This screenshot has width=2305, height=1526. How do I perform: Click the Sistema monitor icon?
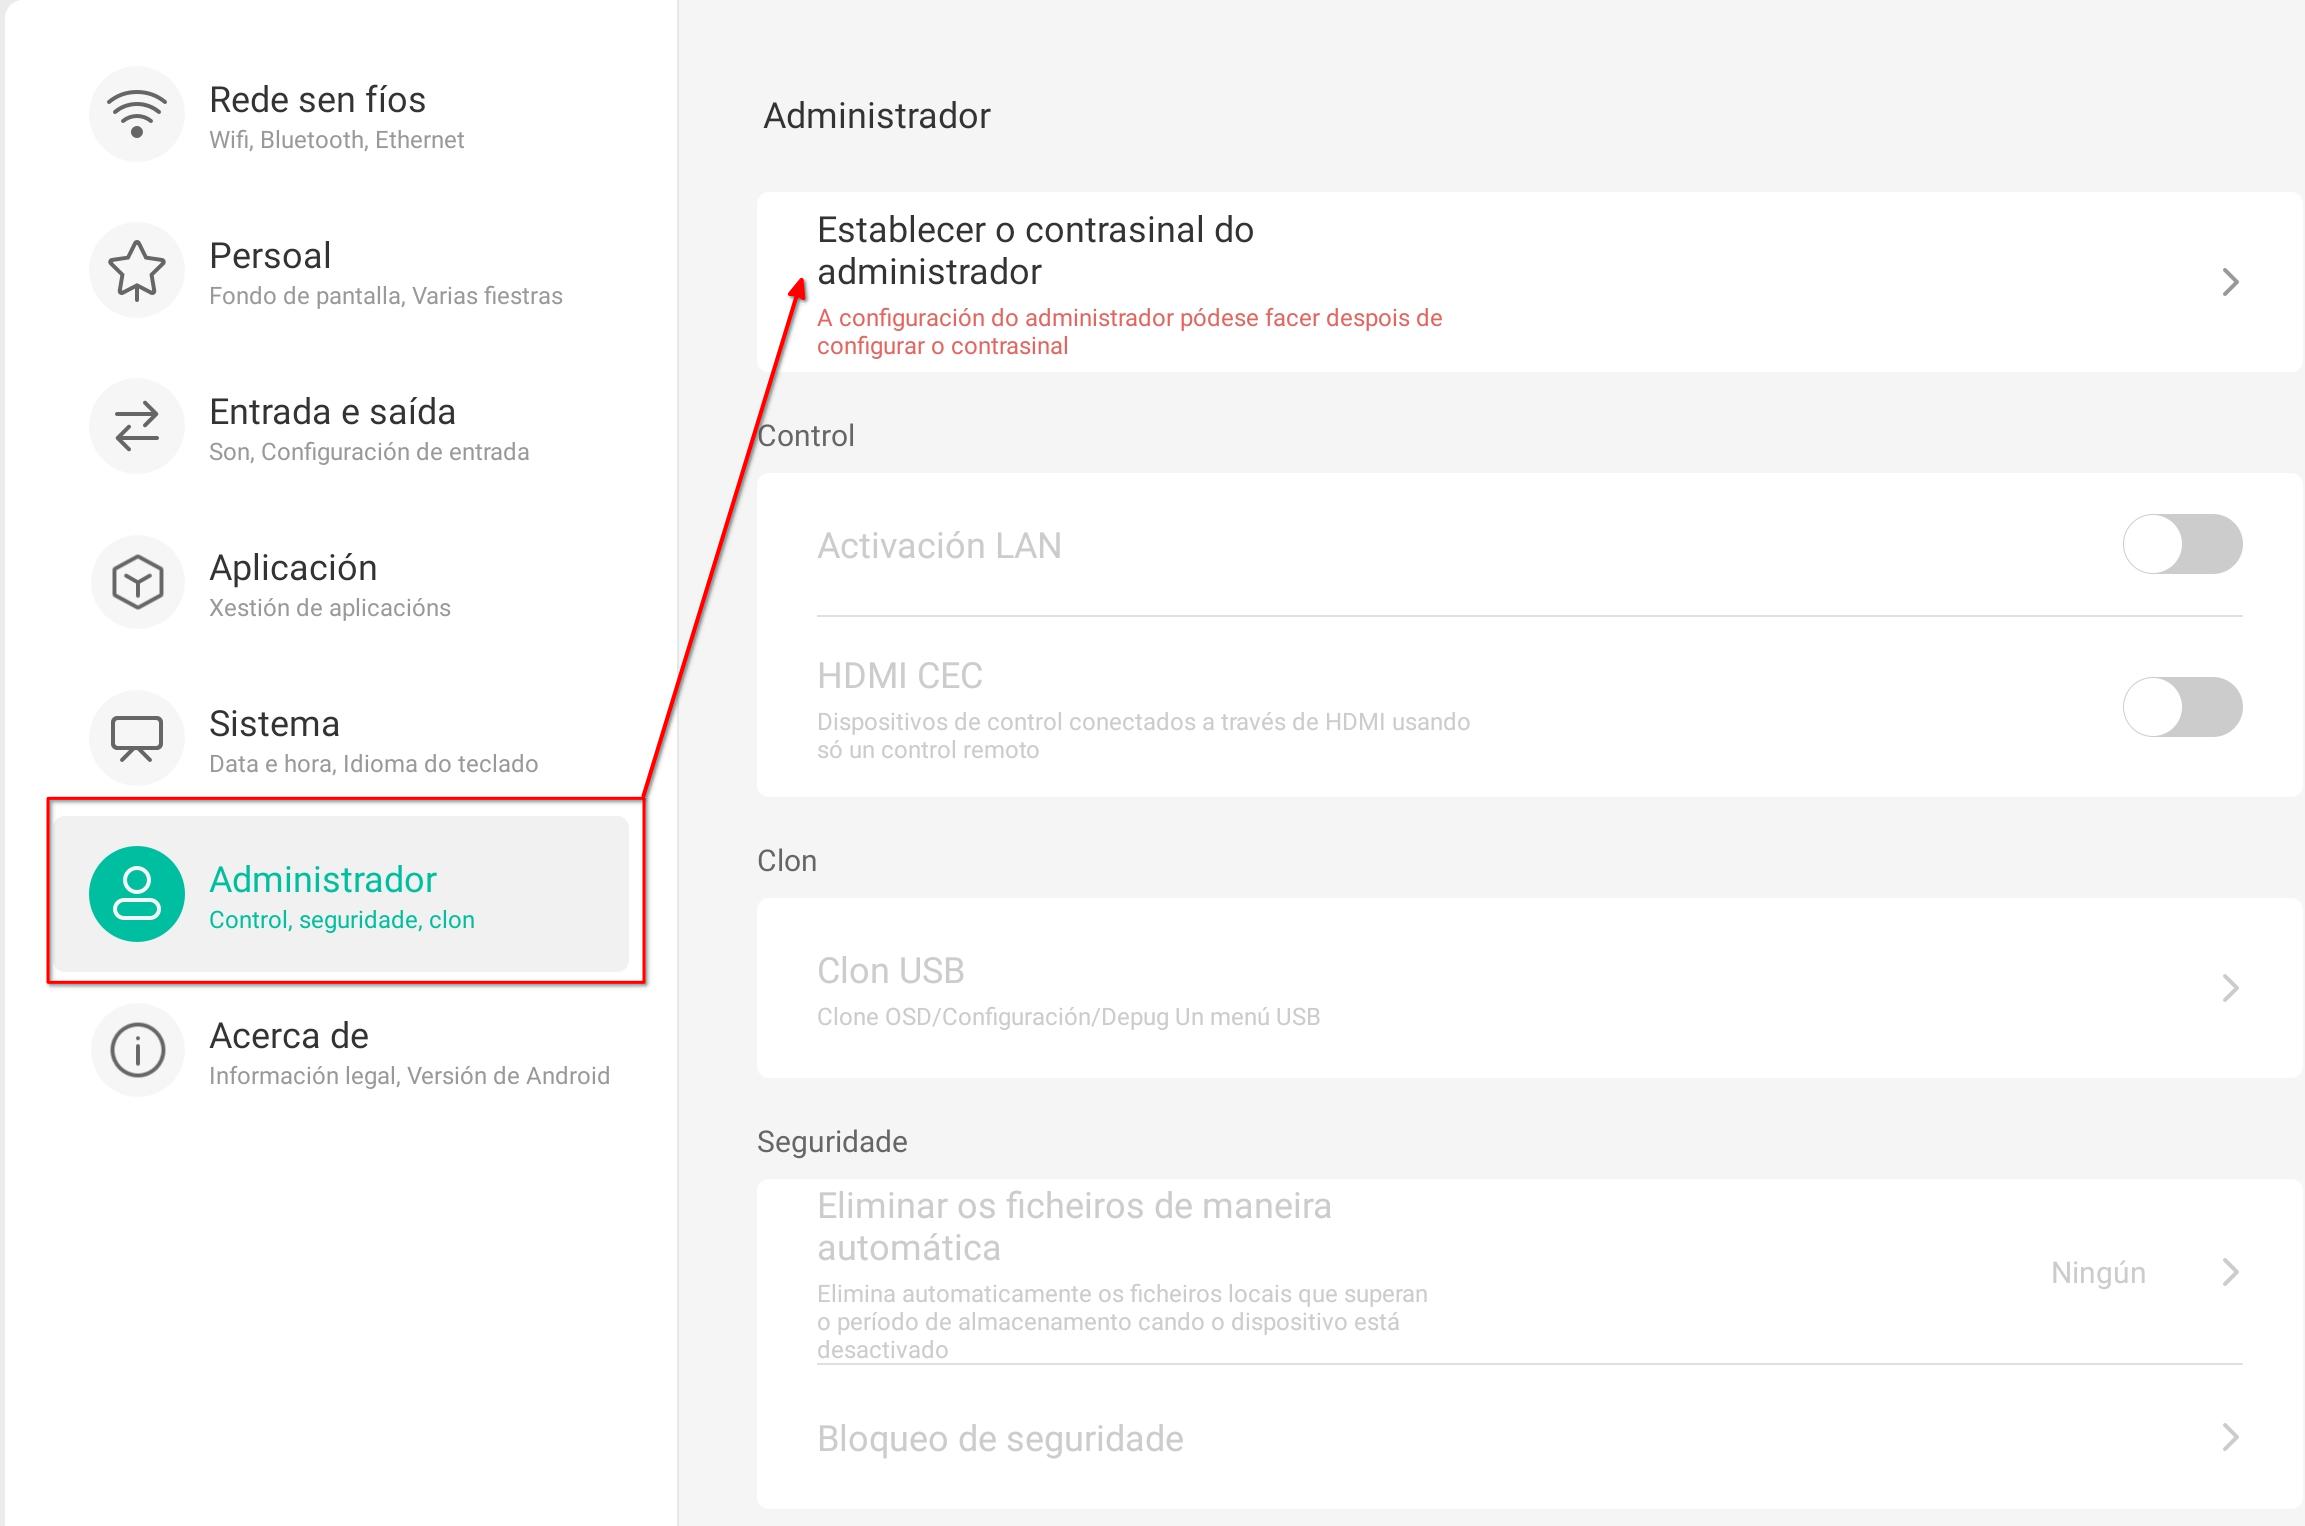tap(137, 738)
